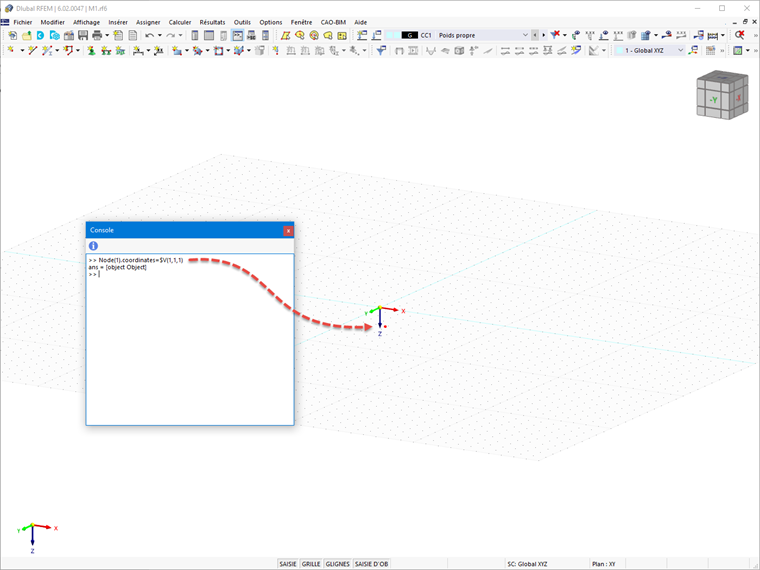Toggle the highlighted window layout button
This screenshot has width=760, height=570.
point(238,35)
